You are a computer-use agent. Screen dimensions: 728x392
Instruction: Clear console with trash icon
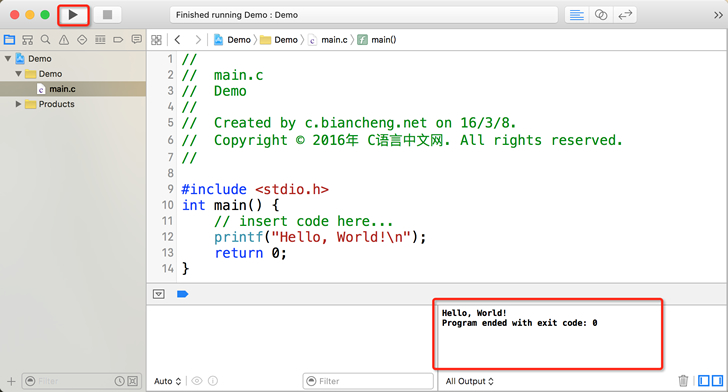pos(683,381)
